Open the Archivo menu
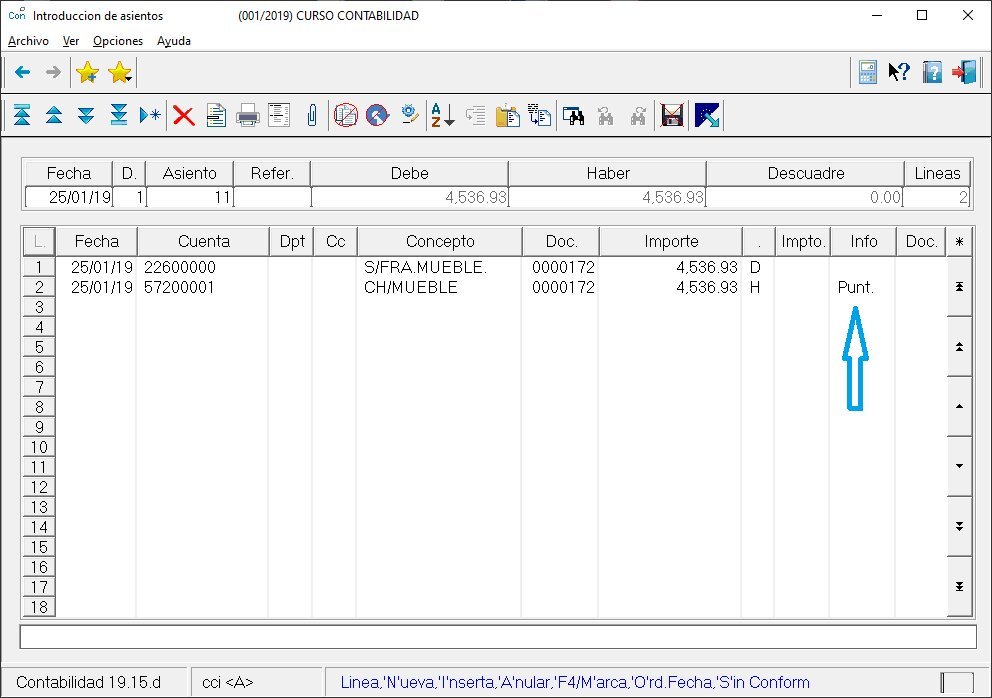992x698 pixels. (28, 41)
